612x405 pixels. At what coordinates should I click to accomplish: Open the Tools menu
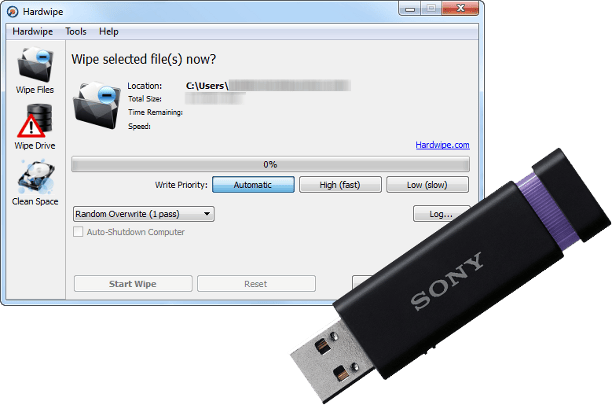[76, 32]
